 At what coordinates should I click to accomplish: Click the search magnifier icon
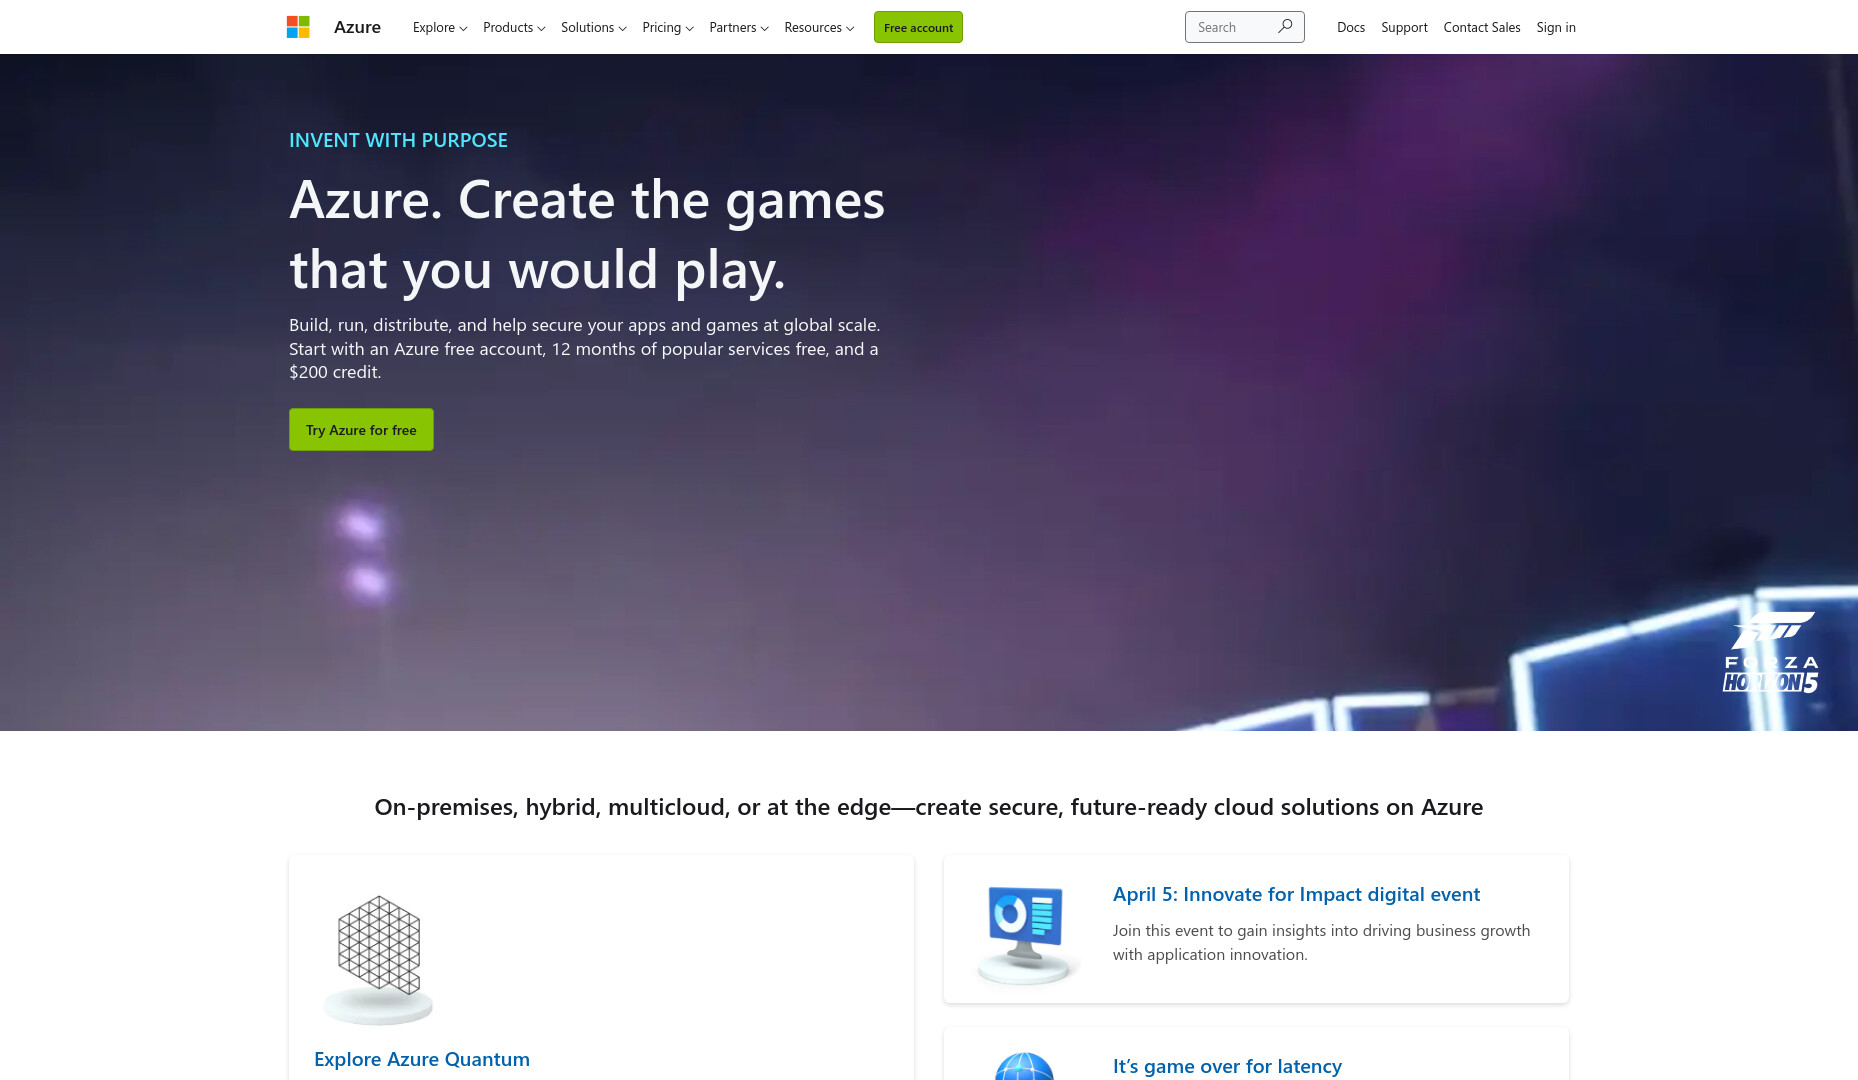(1285, 26)
